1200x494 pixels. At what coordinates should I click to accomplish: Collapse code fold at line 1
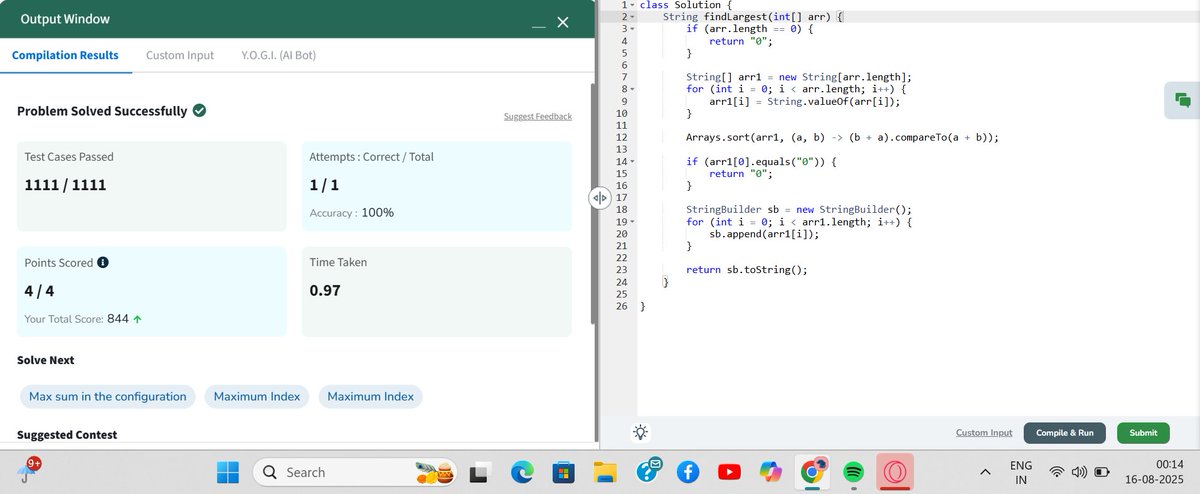(633, 6)
